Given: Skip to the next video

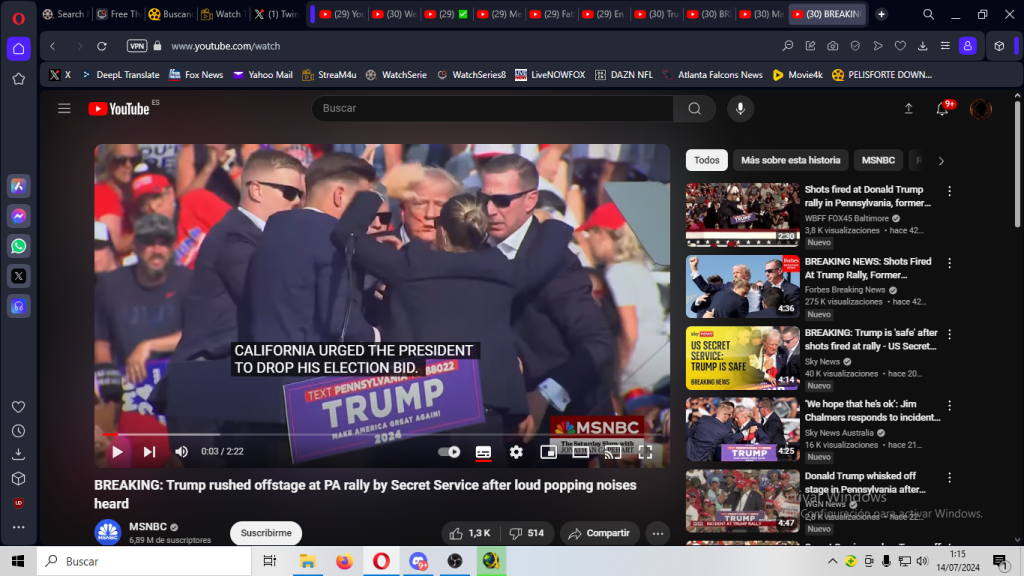Looking at the screenshot, I should [x=150, y=452].
